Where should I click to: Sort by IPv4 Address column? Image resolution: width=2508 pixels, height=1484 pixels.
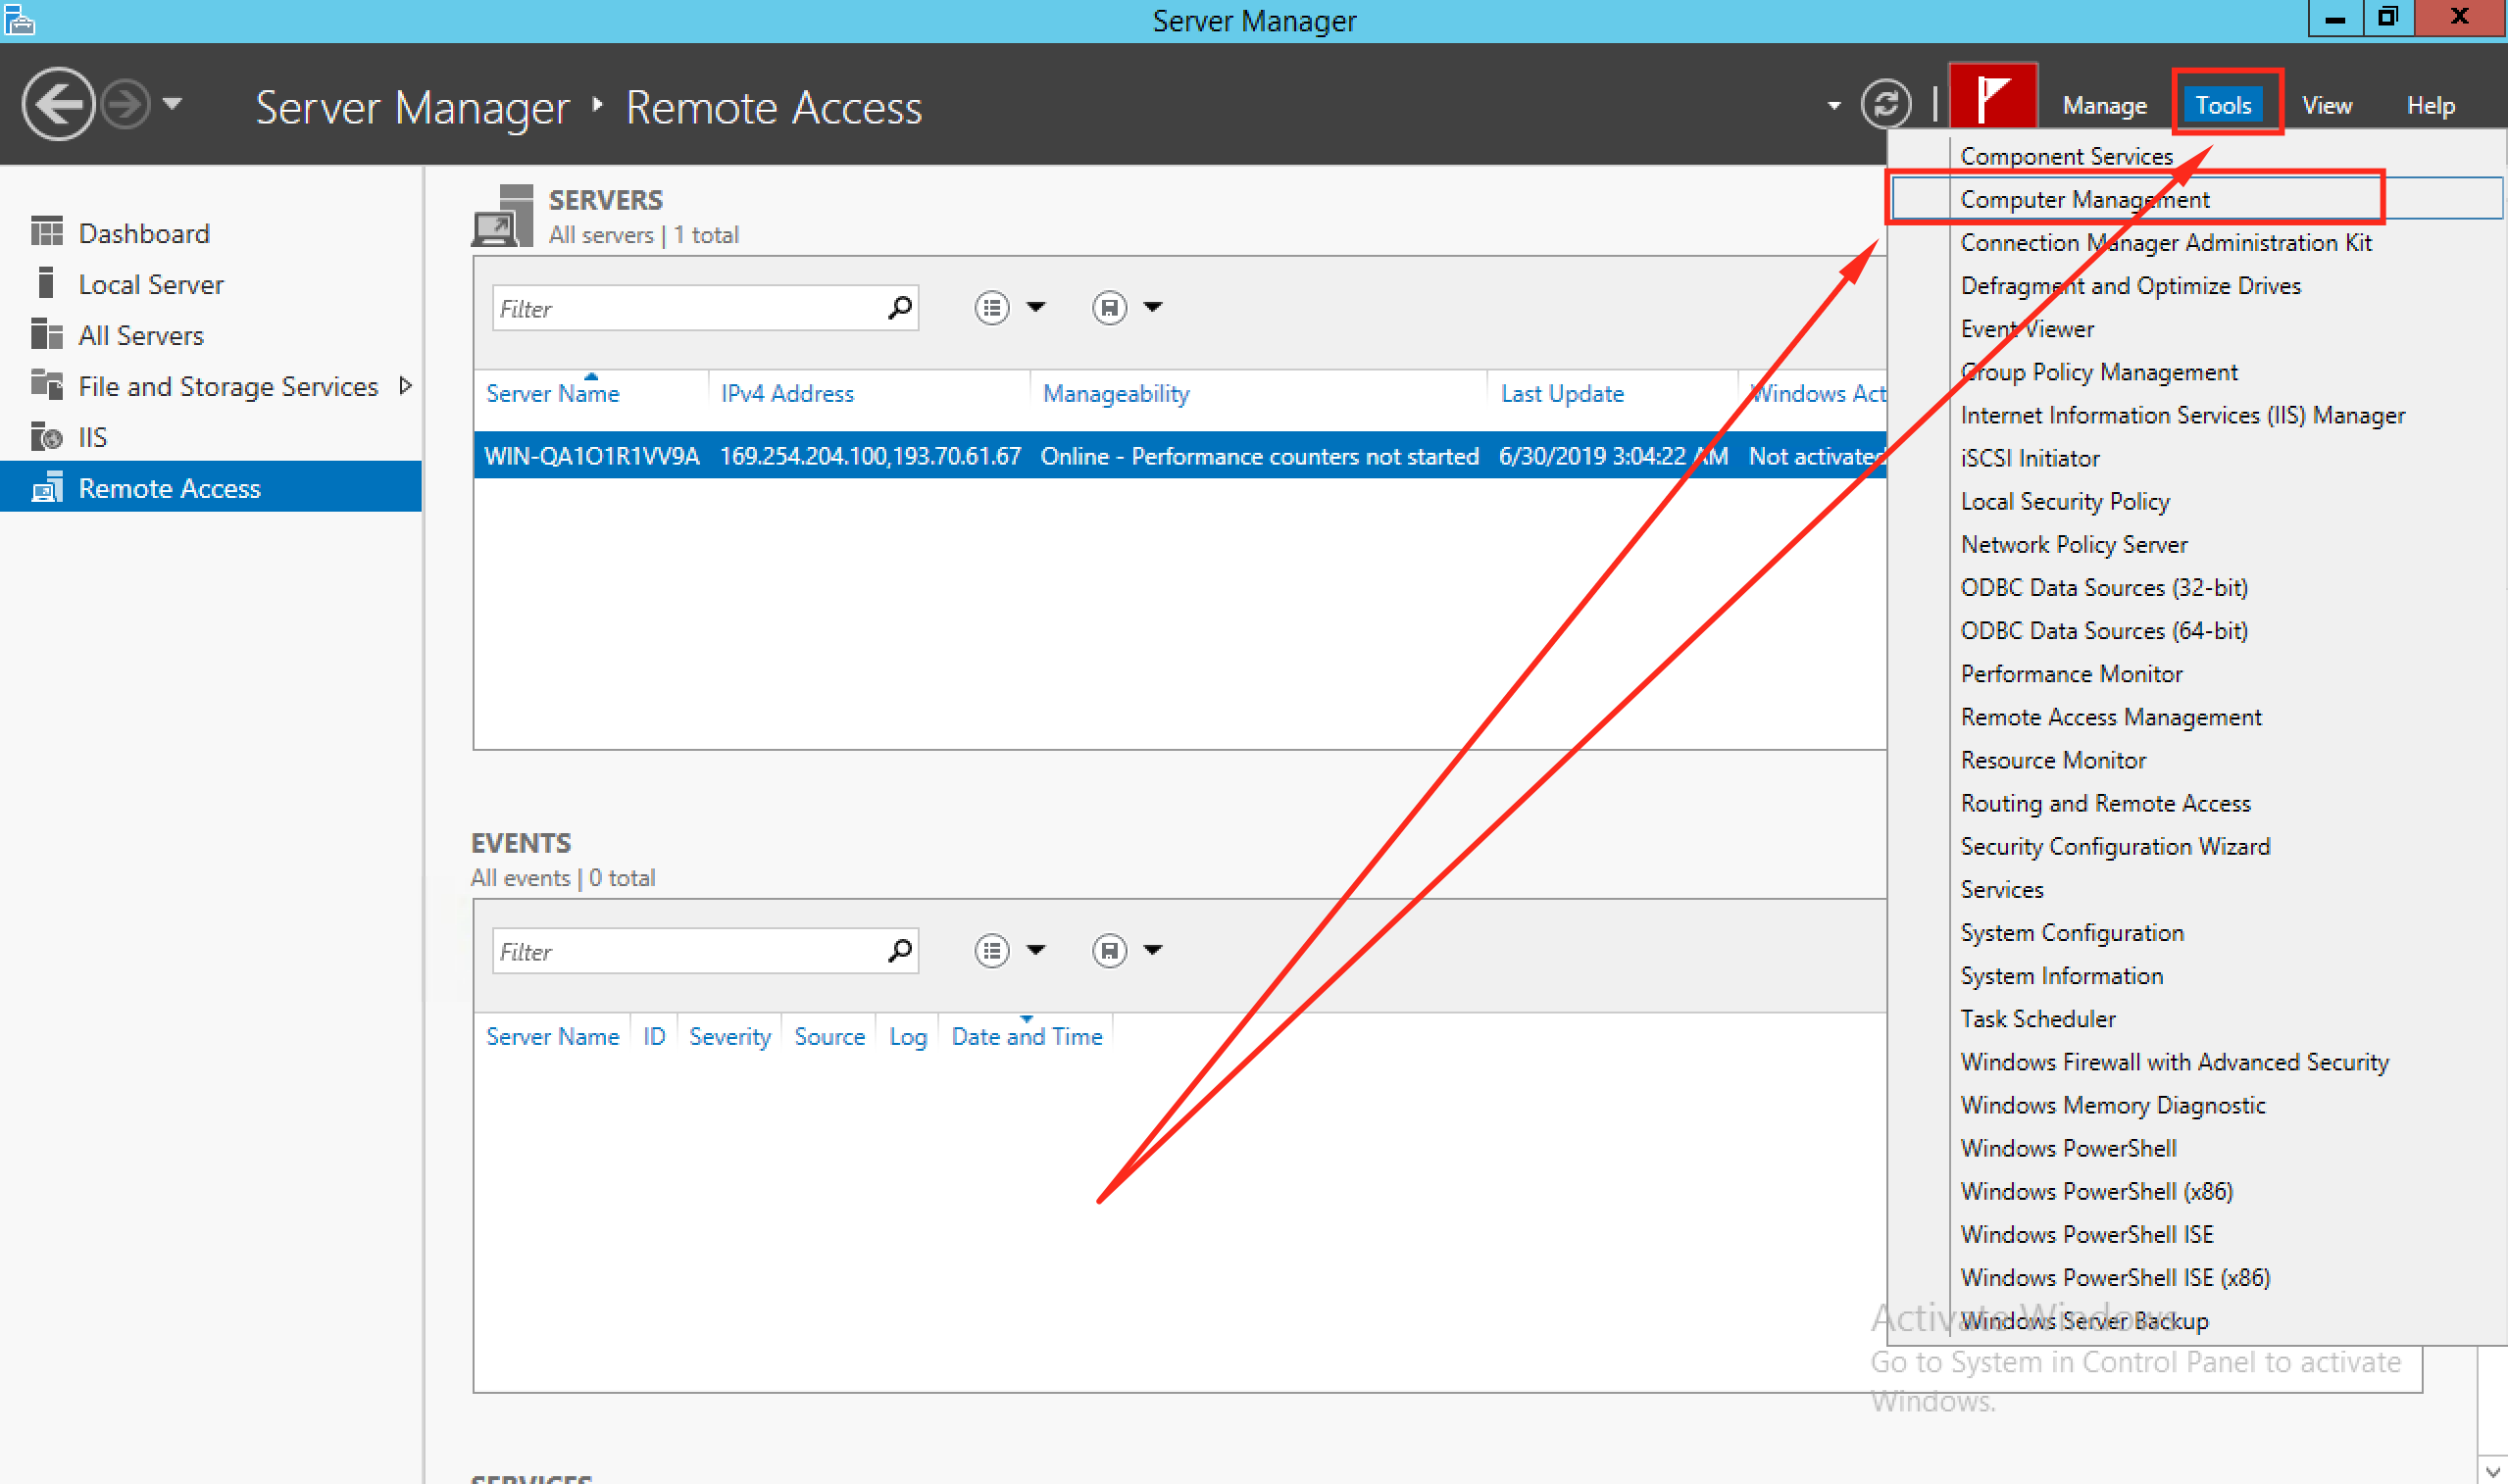tap(787, 393)
